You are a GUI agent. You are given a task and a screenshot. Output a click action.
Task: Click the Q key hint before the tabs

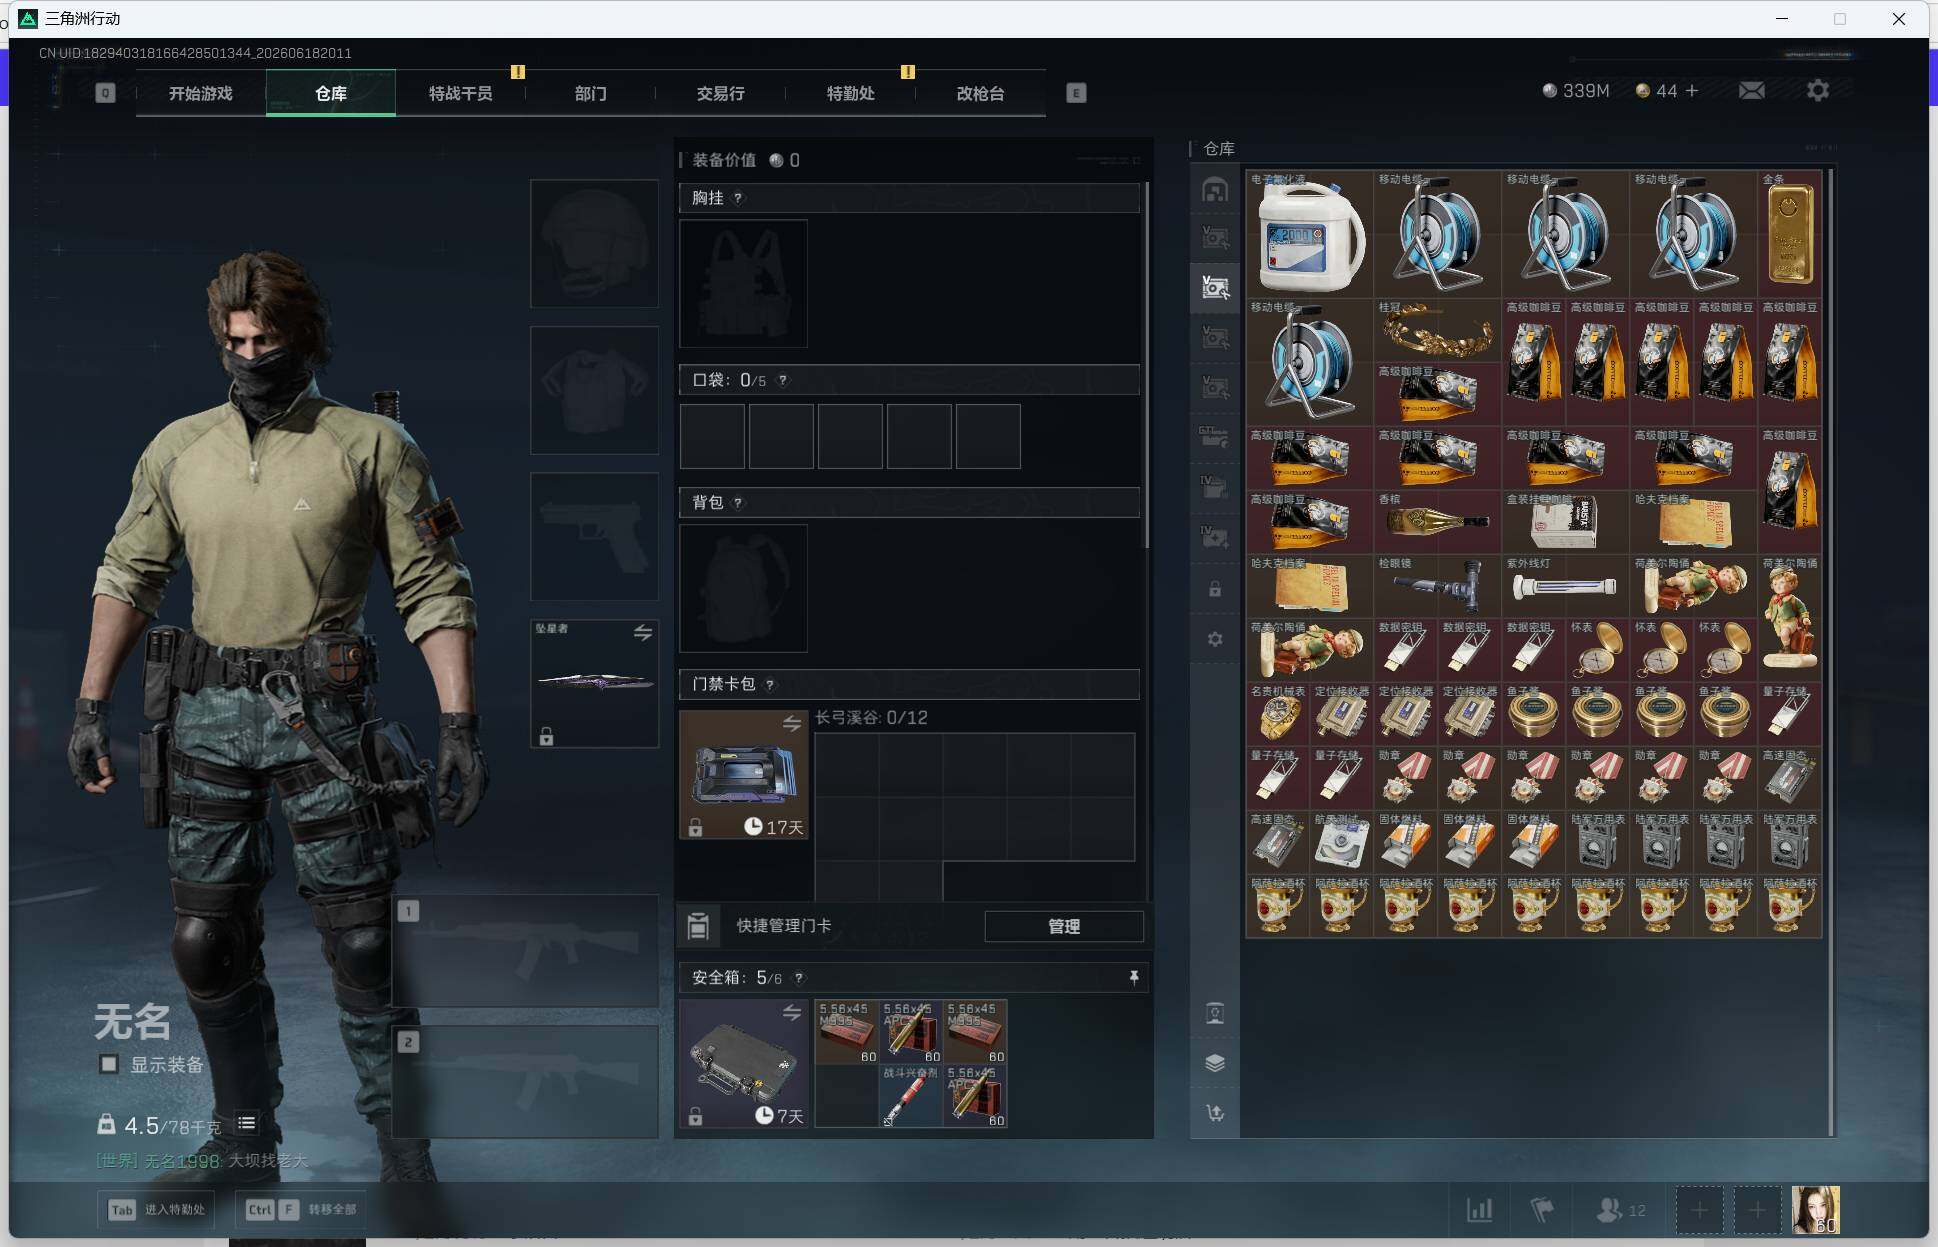(x=105, y=93)
